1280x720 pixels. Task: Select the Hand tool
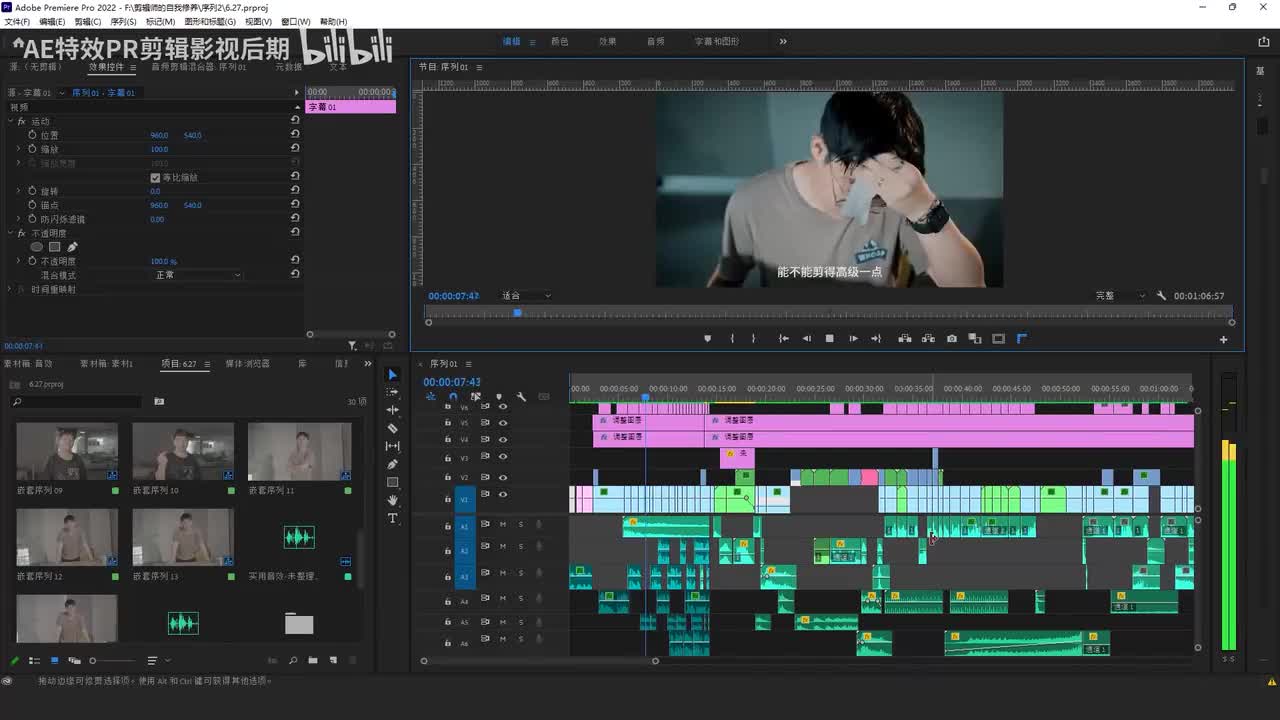392,500
